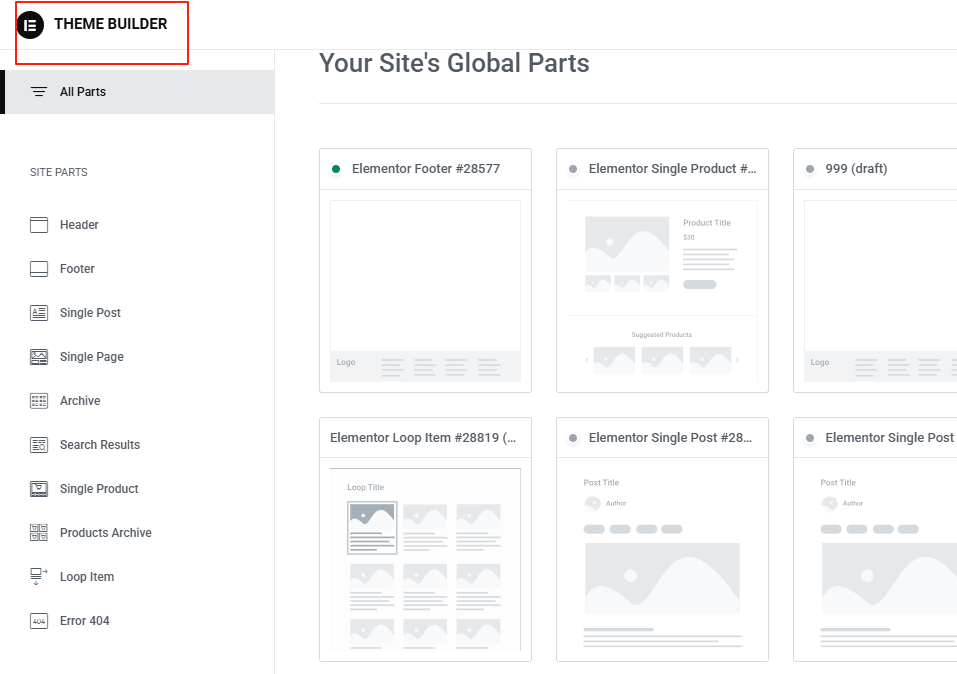
Task: Open the Elementor Single Product template title
Action: pos(672,169)
